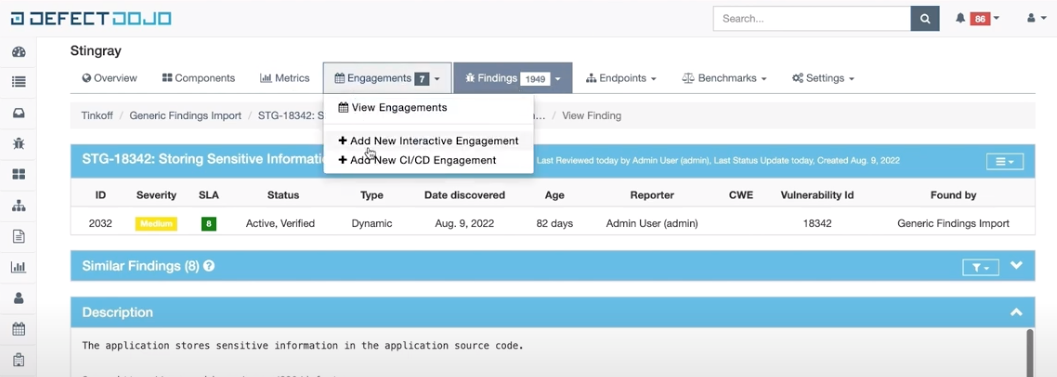Open the dashboard gauge icon in sidebar
The image size is (1057, 377).
(x=19, y=52)
